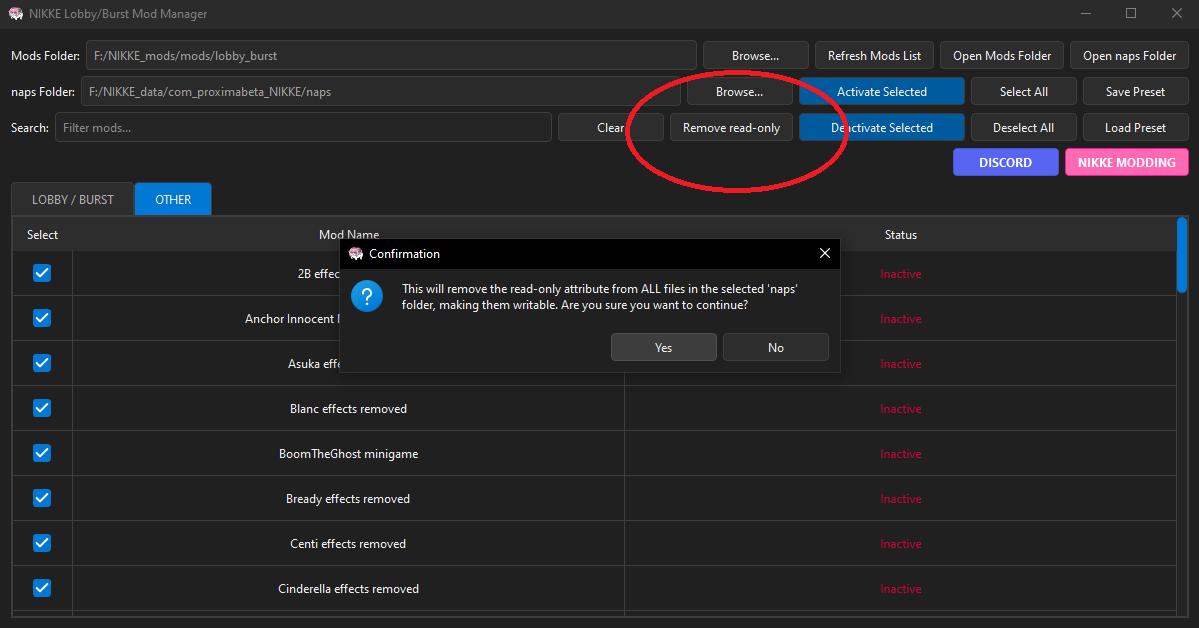Switch to the LOBBY / BURST tab
The height and width of the screenshot is (628, 1199).
click(71, 198)
